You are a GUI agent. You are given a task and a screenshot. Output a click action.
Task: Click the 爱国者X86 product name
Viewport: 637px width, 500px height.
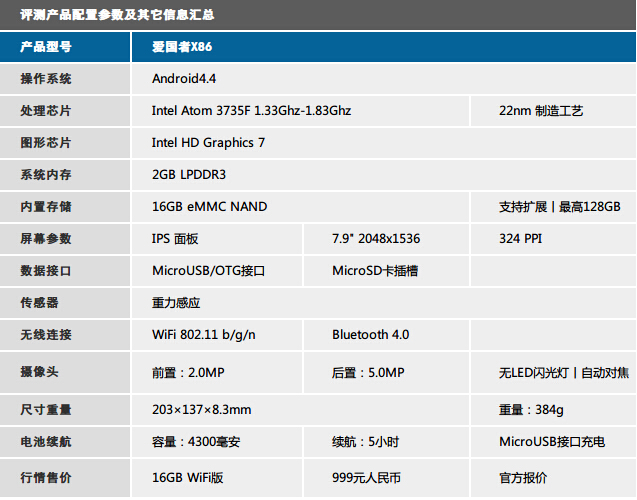[182, 47]
